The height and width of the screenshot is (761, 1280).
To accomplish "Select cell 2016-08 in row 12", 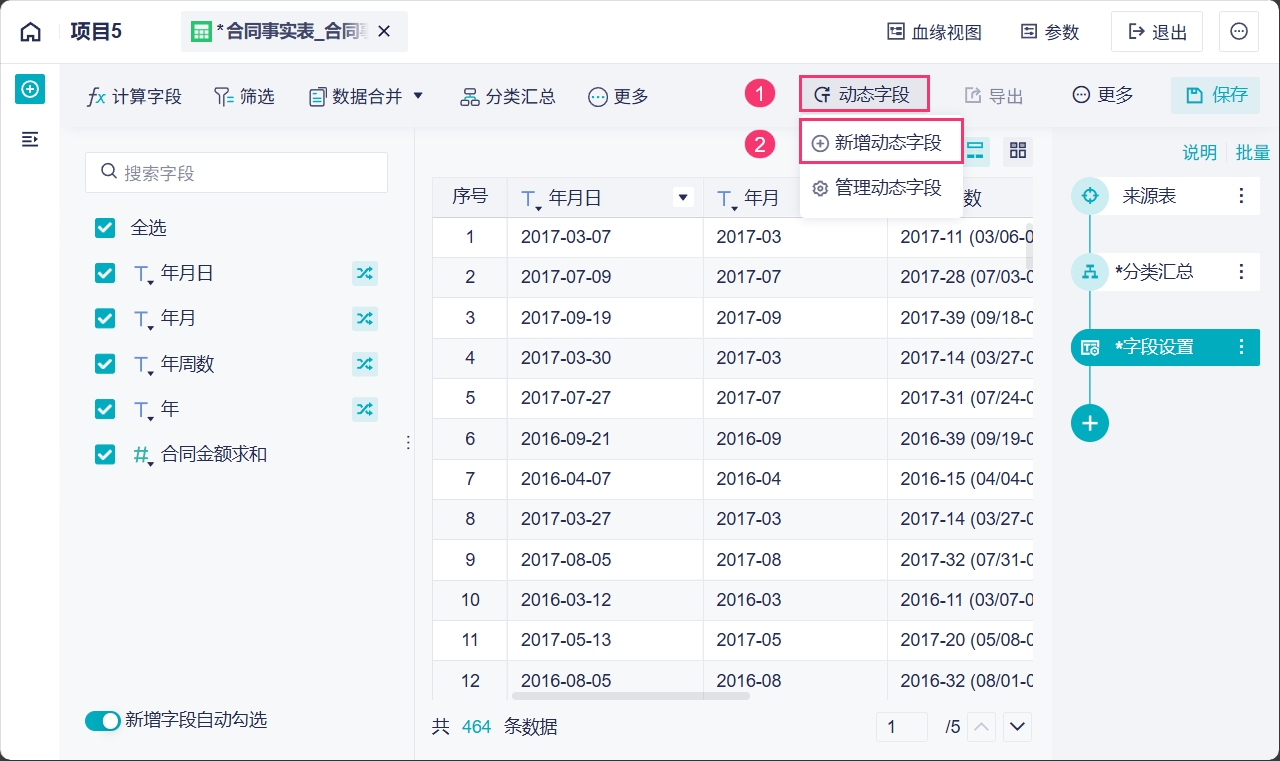I will (x=795, y=680).
